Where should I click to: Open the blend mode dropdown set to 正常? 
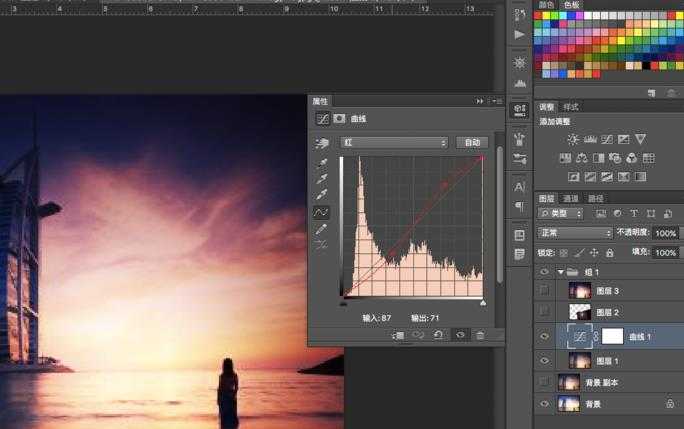click(574, 232)
